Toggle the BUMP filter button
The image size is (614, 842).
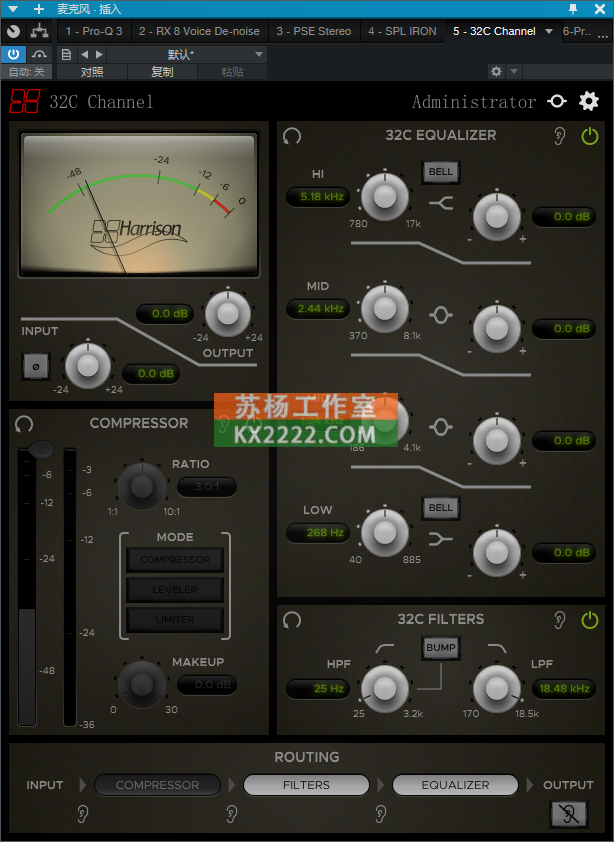[440, 648]
